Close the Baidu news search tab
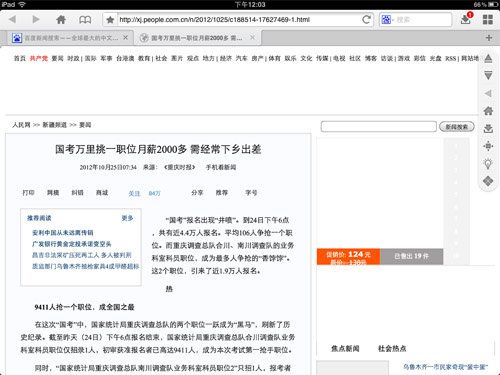Screen dimensions: 500x375 point(125,38)
